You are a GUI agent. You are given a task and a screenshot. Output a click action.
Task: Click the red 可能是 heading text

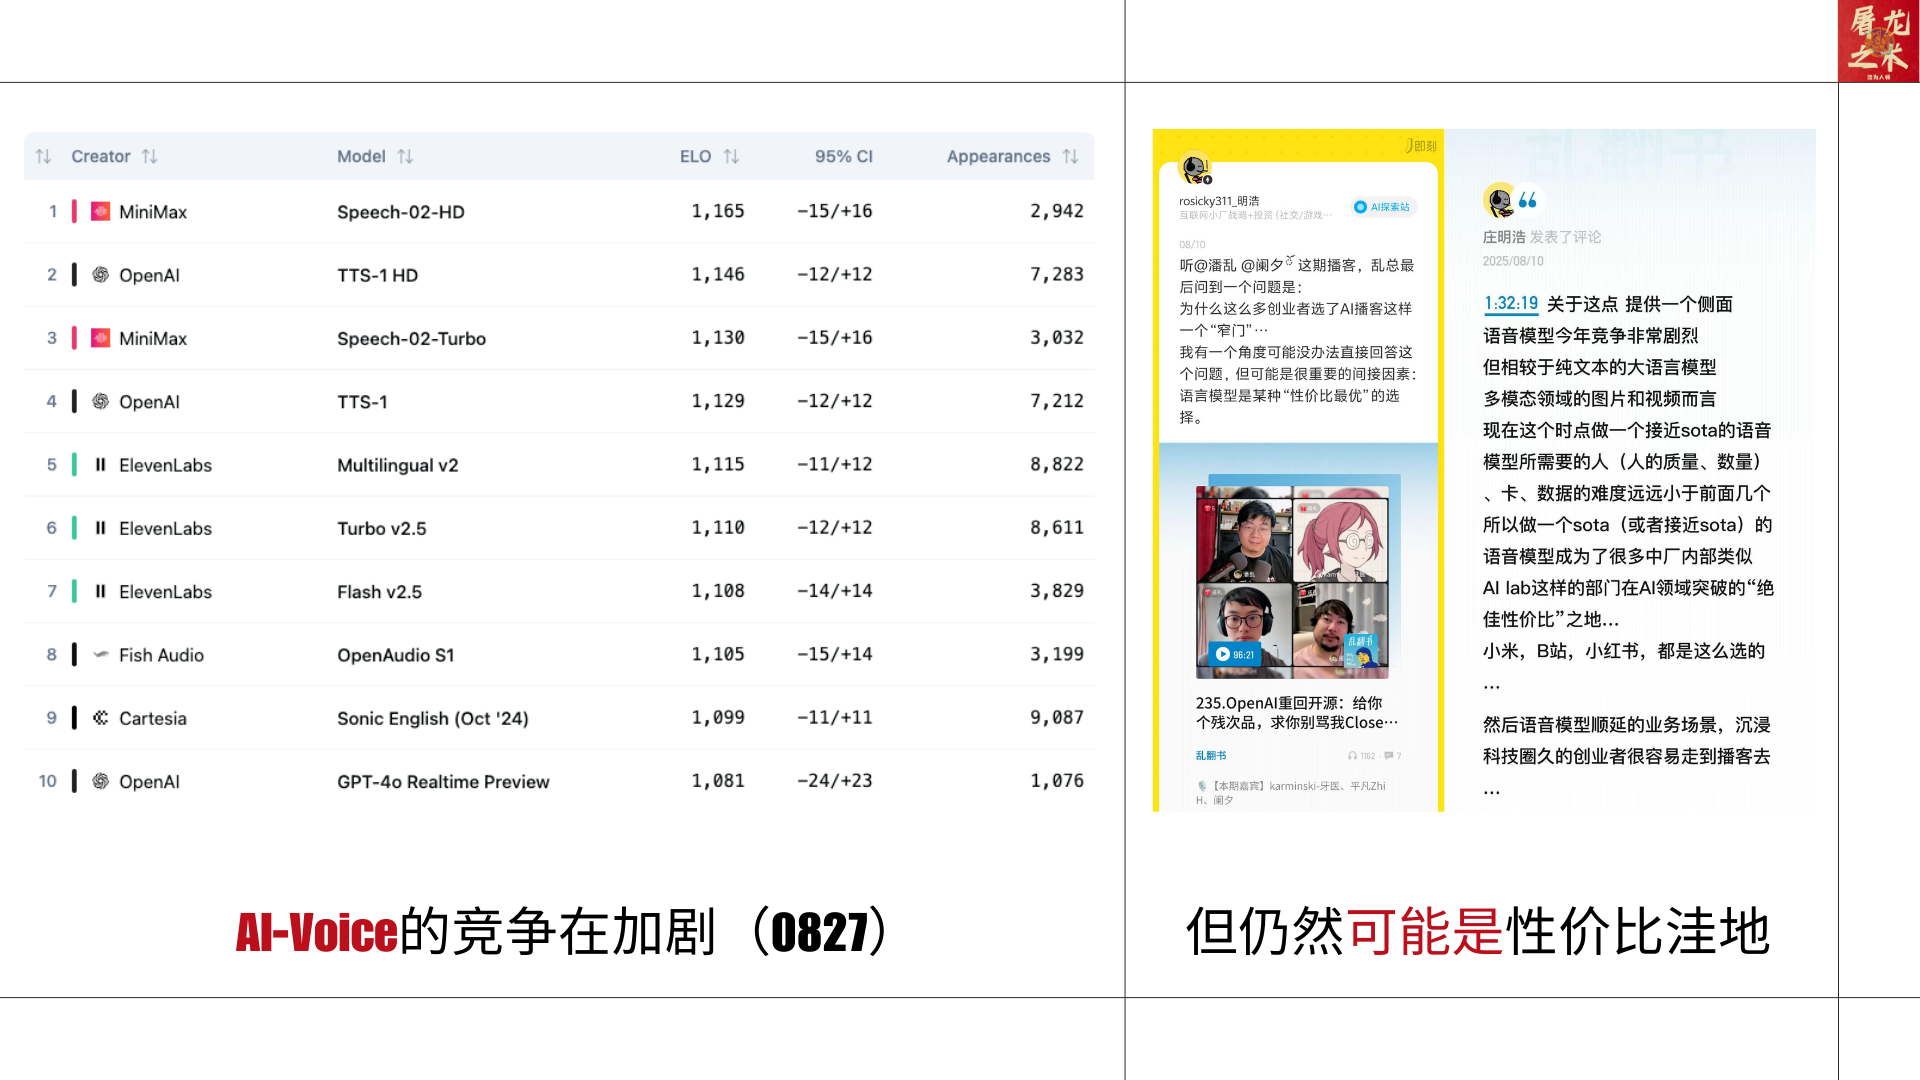point(1426,932)
